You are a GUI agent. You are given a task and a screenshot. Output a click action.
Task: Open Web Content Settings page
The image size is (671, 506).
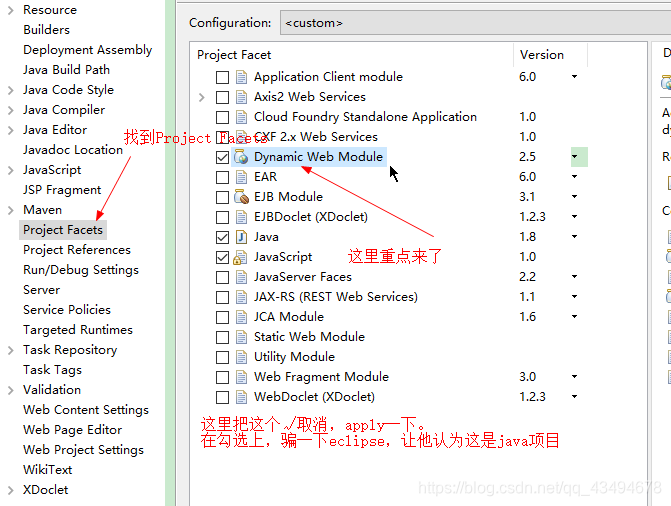(86, 410)
